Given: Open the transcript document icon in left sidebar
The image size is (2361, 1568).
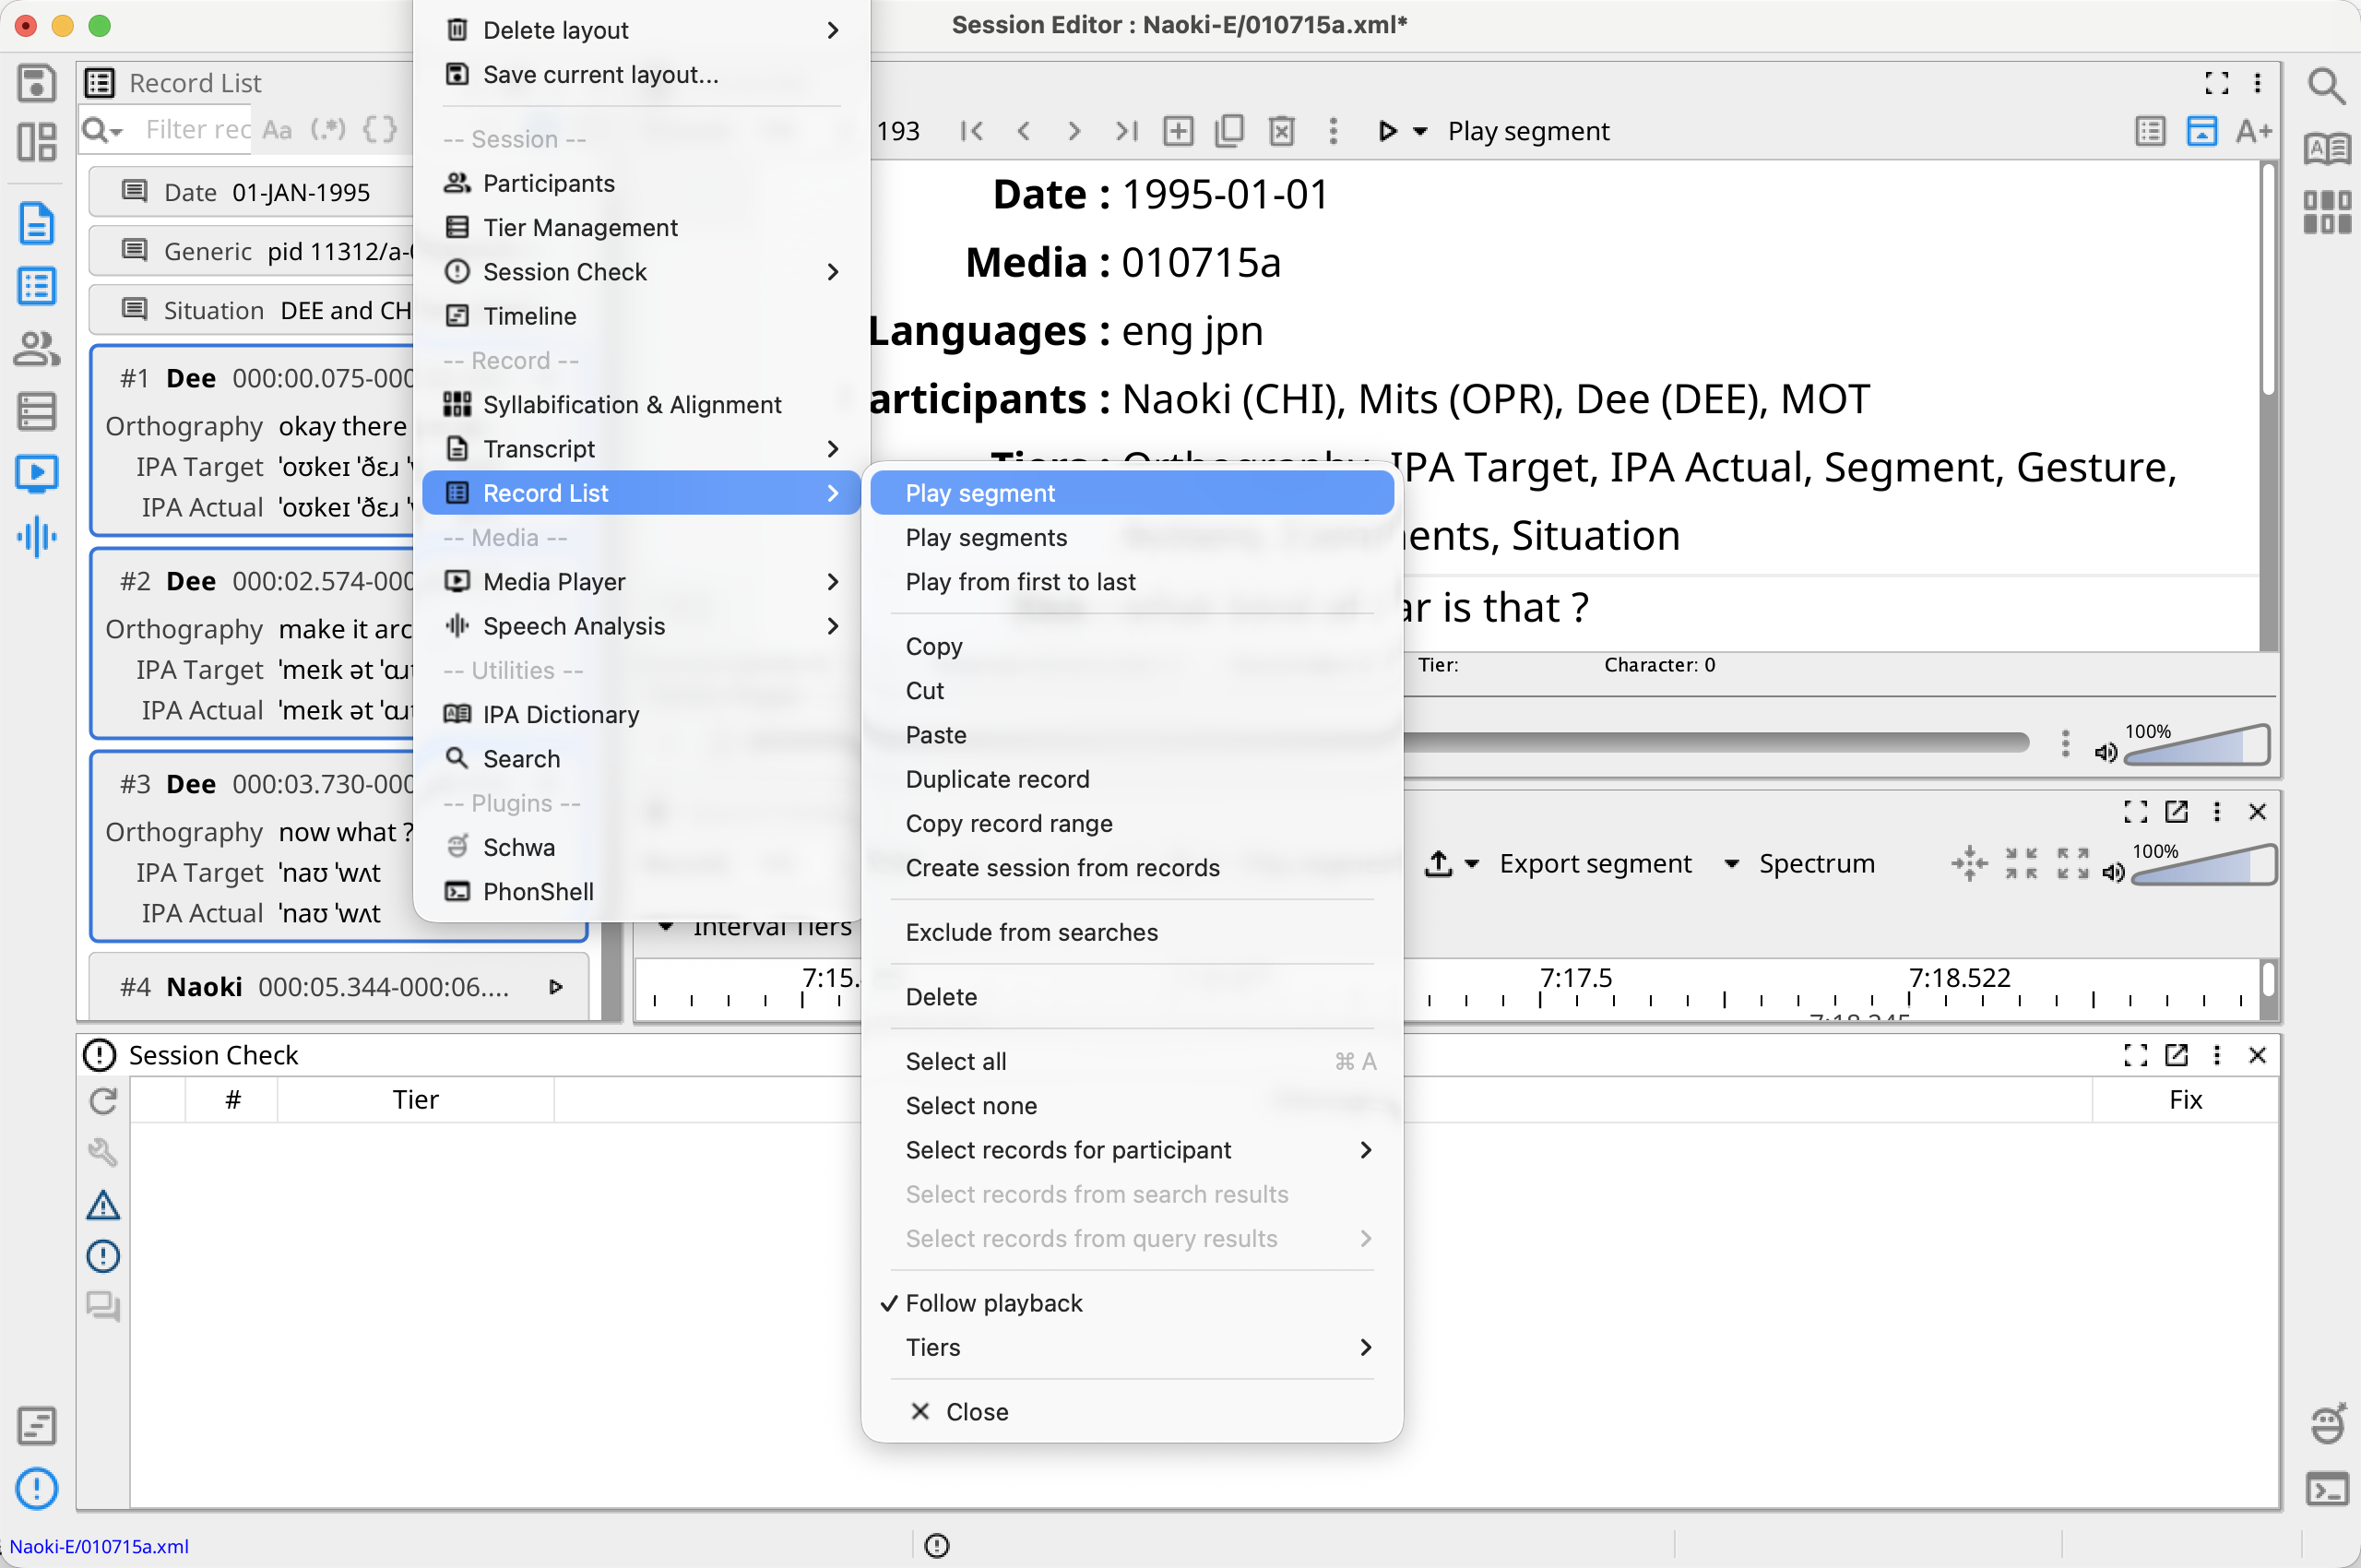Looking at the screenshot, I should pyautogui.click(x=37, y=223).
